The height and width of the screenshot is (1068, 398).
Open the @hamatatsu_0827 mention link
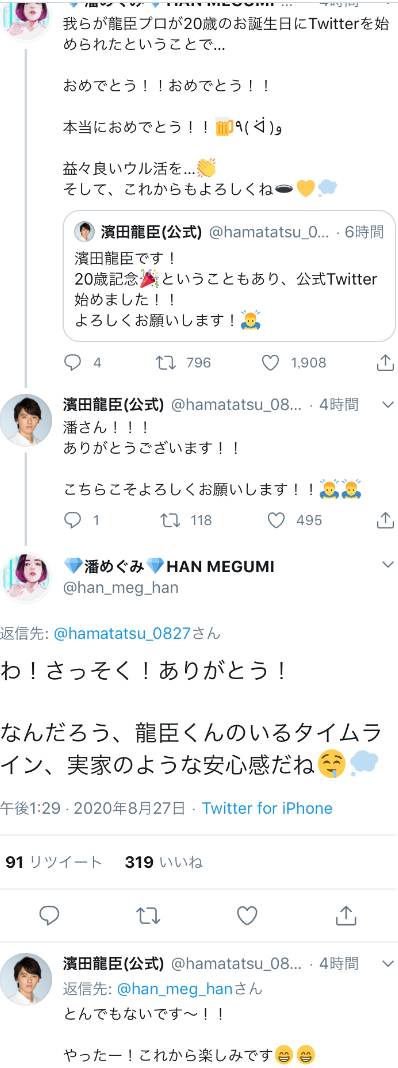pyautogui.click(x=127, y=633)
